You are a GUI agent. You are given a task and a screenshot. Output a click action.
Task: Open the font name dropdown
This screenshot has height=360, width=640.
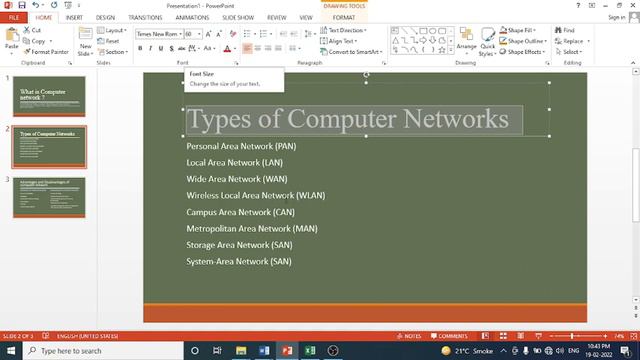pos(180,34)
